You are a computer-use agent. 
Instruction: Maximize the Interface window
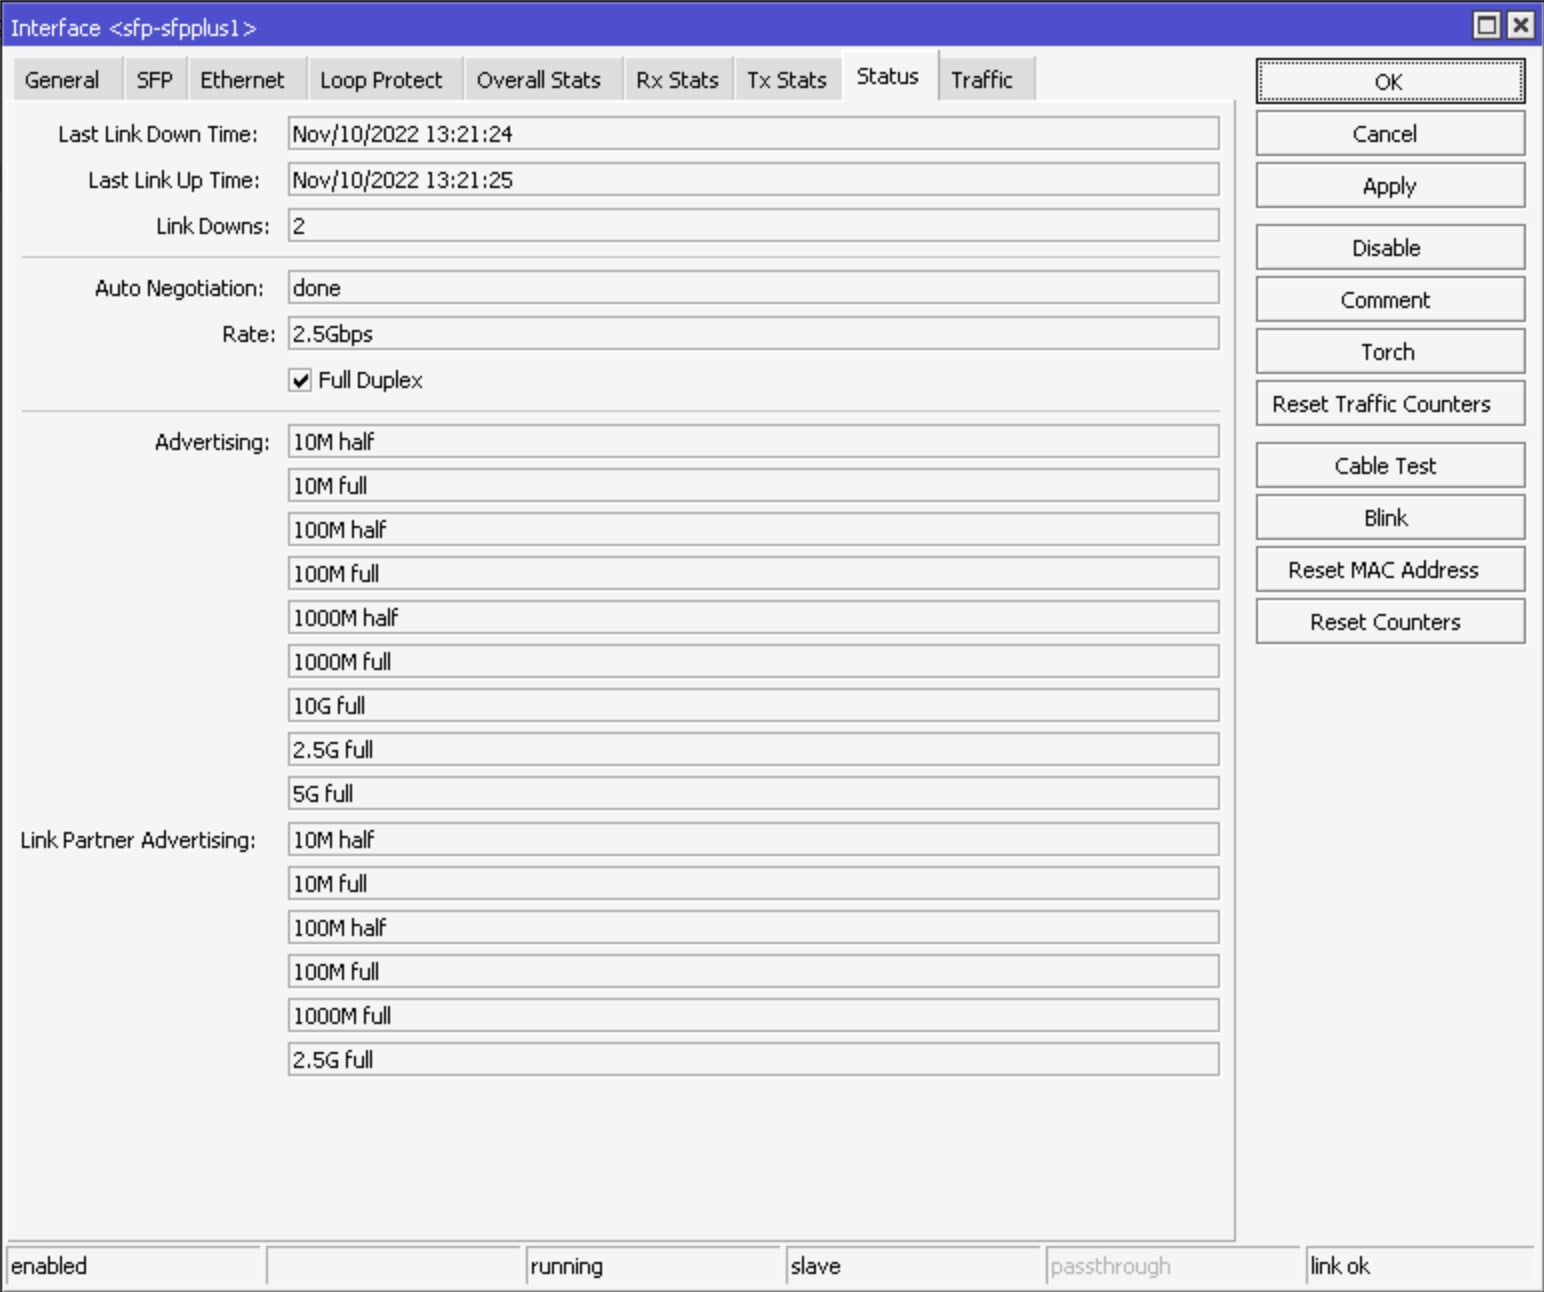pyautogui.click(x=1487, y=25)
